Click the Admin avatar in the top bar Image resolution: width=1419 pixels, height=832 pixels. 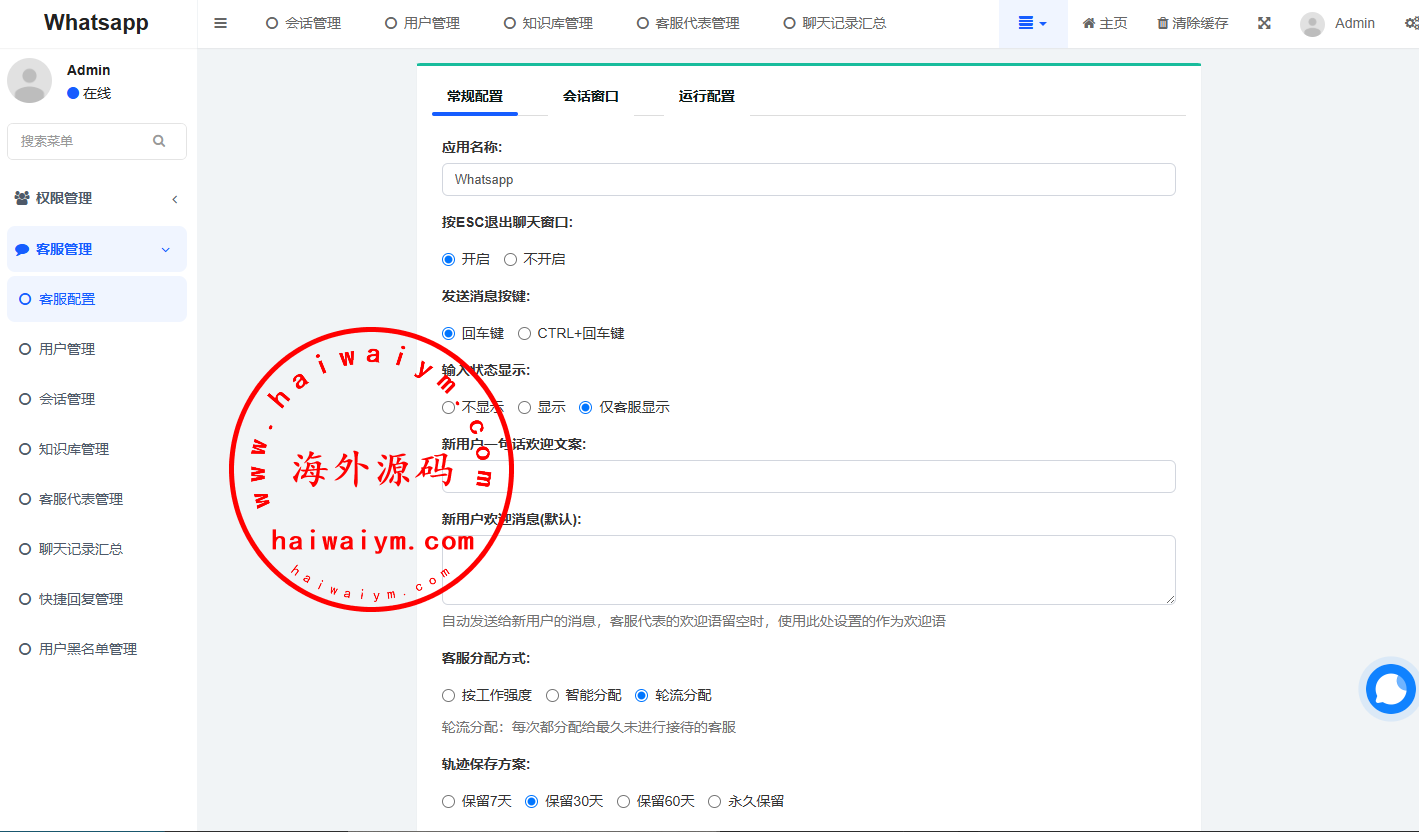tap(1312, 24)
